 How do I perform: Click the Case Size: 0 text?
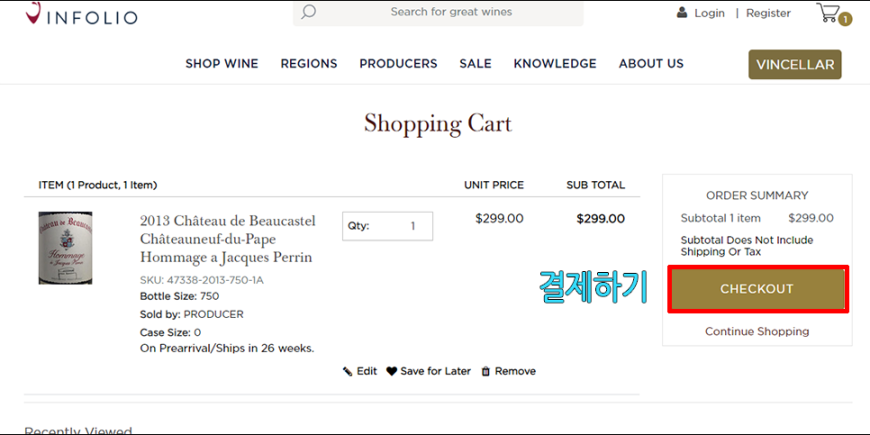click(170, 333)
